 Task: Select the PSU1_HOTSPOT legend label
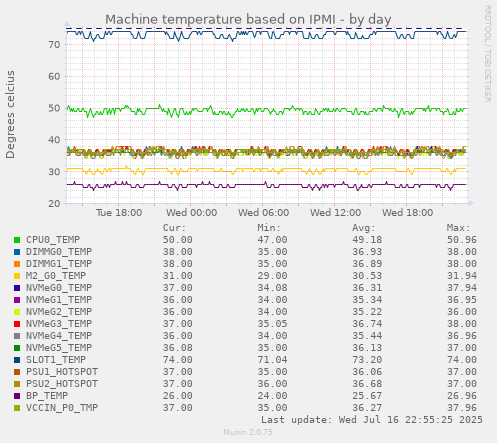[62, 372]
